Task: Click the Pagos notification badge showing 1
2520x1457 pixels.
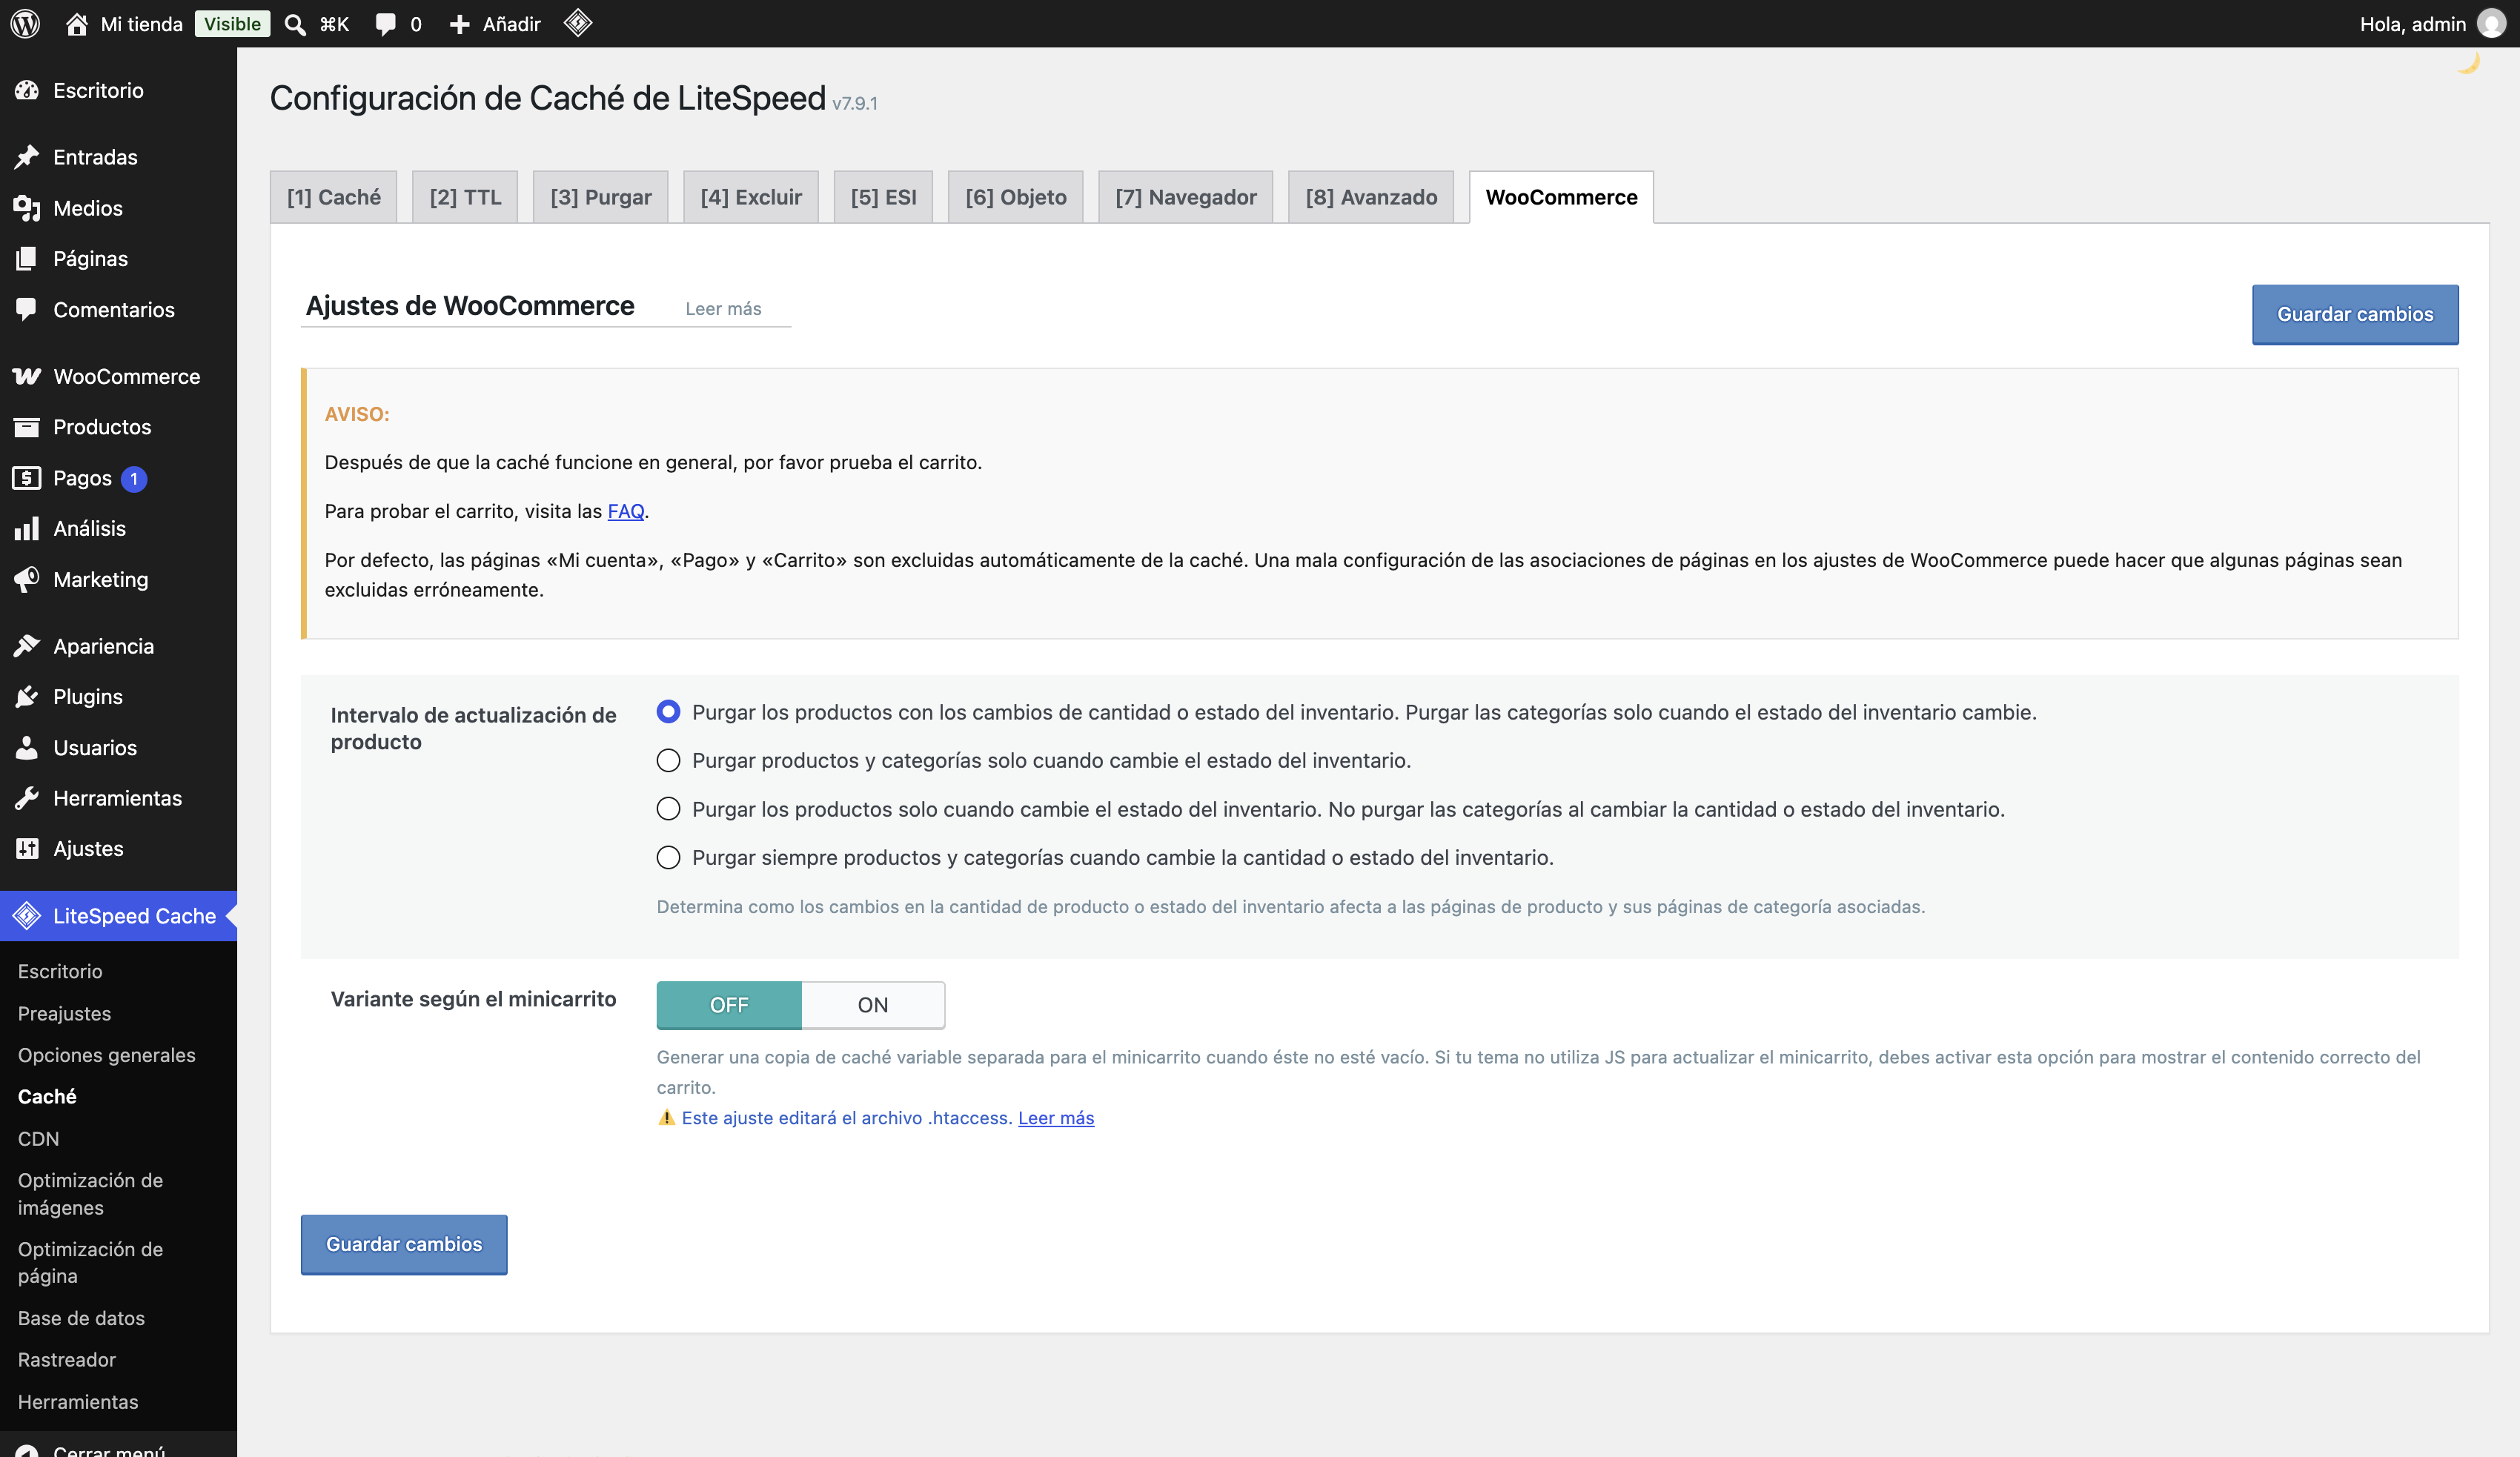Action: coord(134,479)
